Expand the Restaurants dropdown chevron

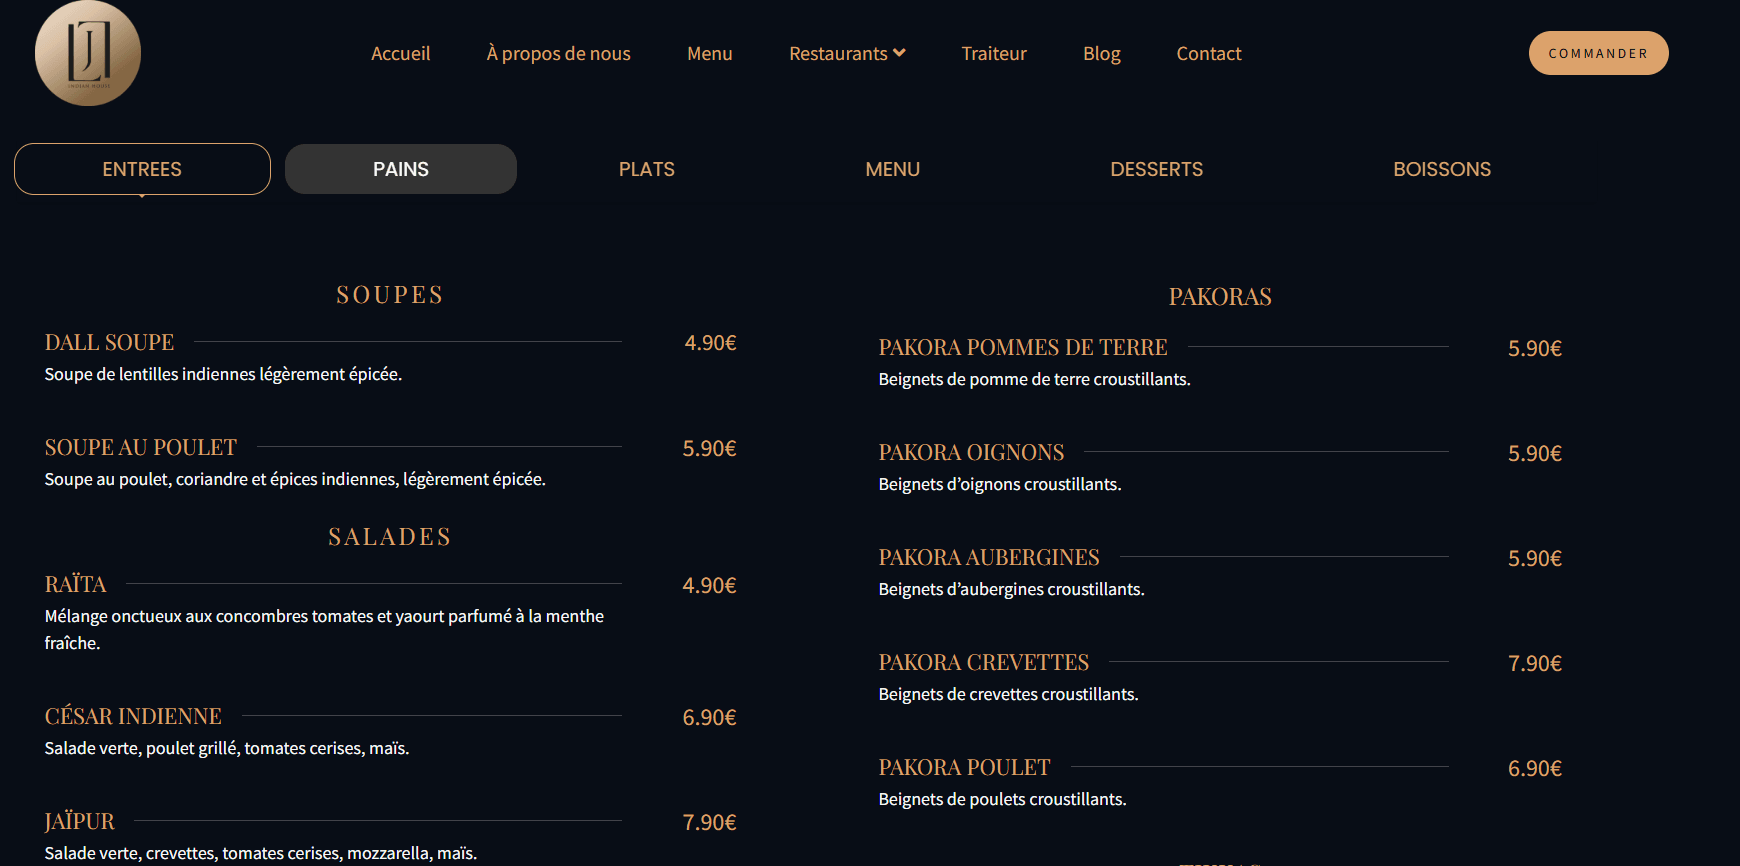click(899, 53)
